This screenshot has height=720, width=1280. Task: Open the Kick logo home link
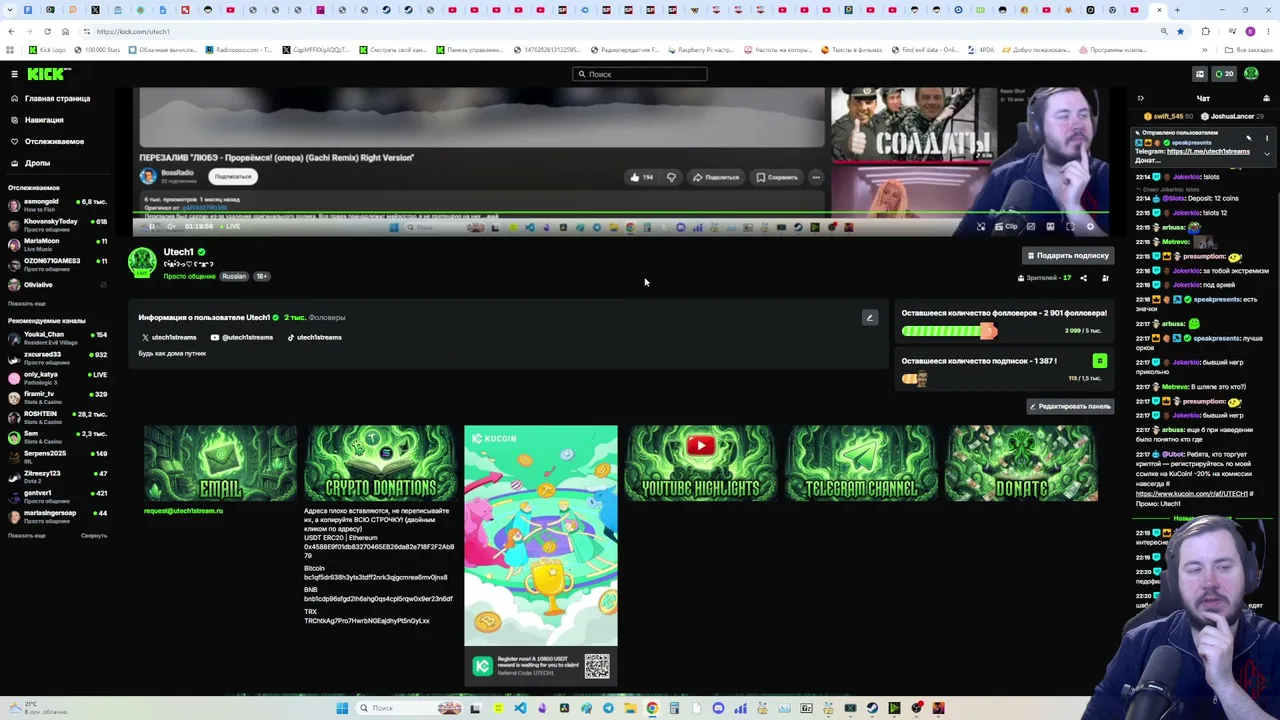pos(48,74)
